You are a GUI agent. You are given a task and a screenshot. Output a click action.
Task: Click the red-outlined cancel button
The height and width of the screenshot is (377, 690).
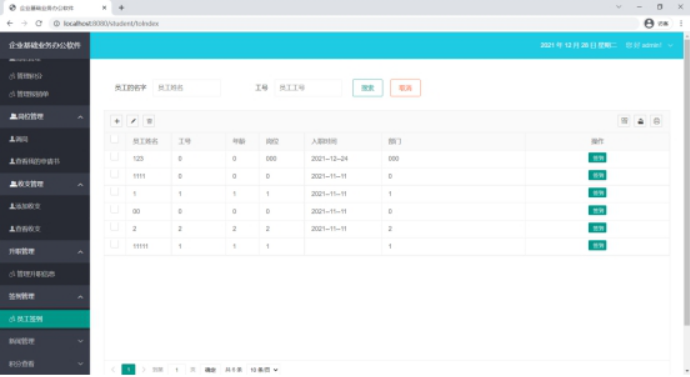[405, 88]
